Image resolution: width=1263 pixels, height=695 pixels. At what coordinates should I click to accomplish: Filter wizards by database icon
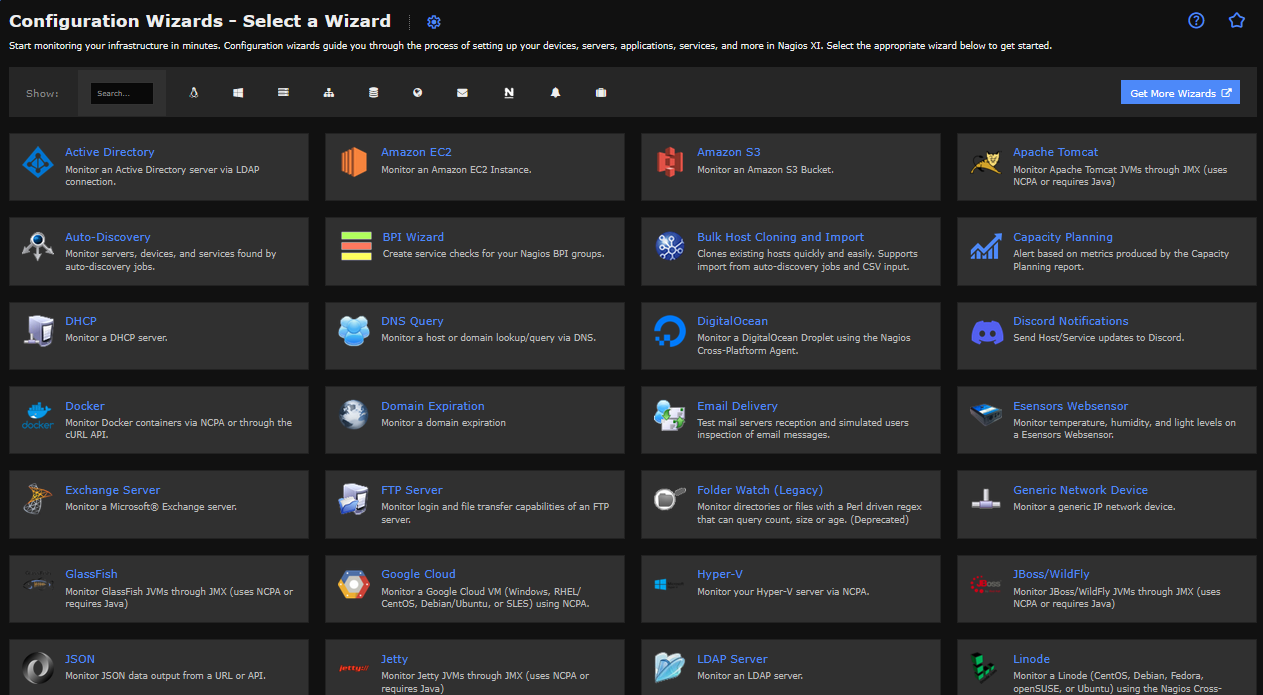pos(373,93)
